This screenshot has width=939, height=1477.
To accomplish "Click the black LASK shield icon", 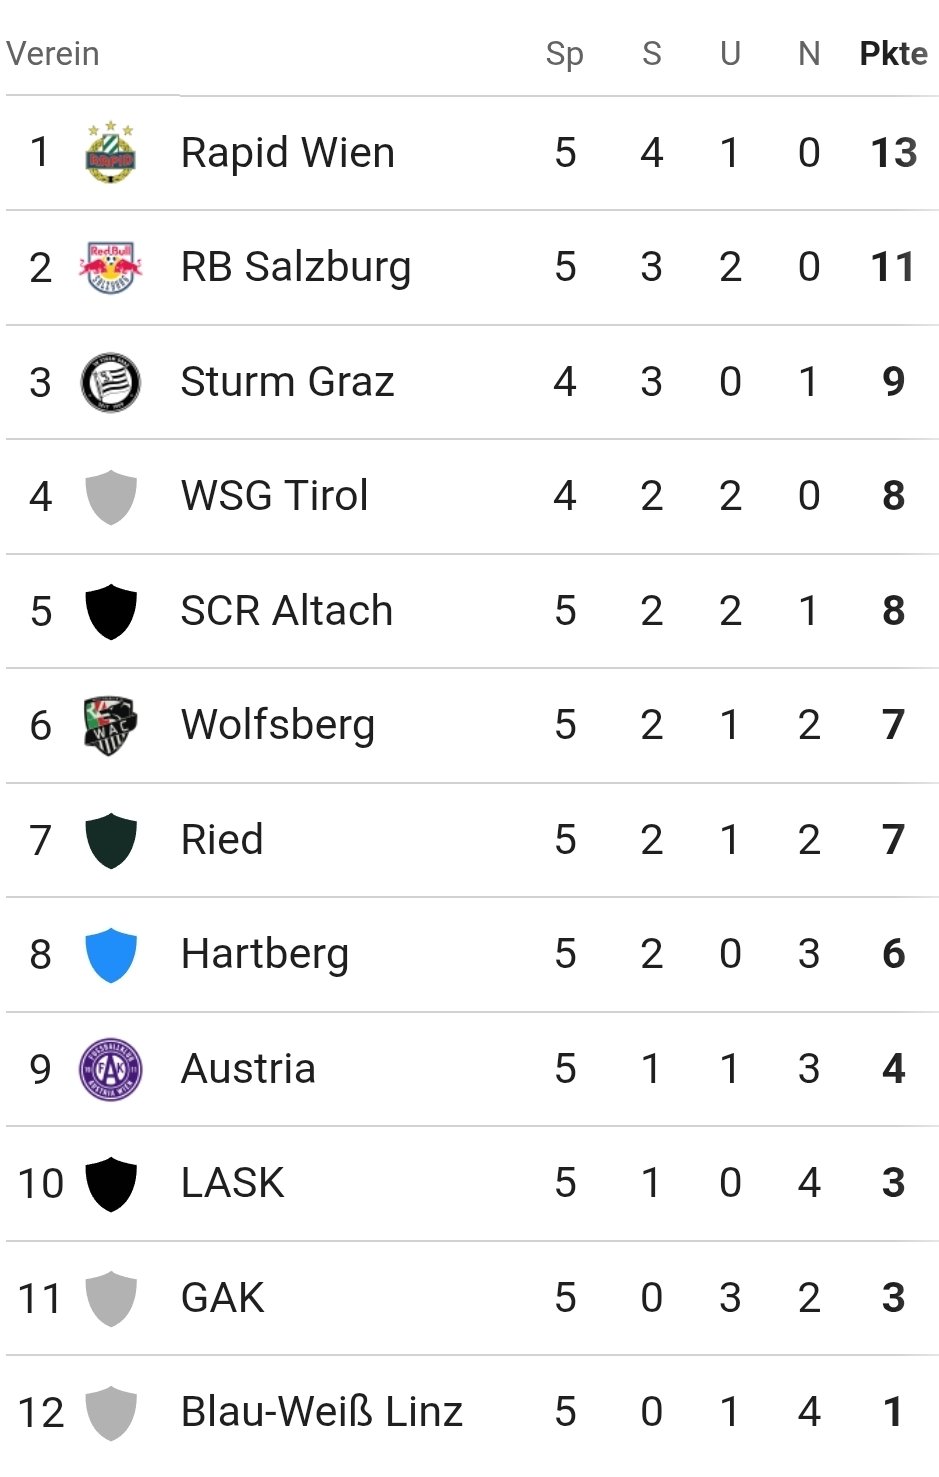I will [x=110, y=1184].
